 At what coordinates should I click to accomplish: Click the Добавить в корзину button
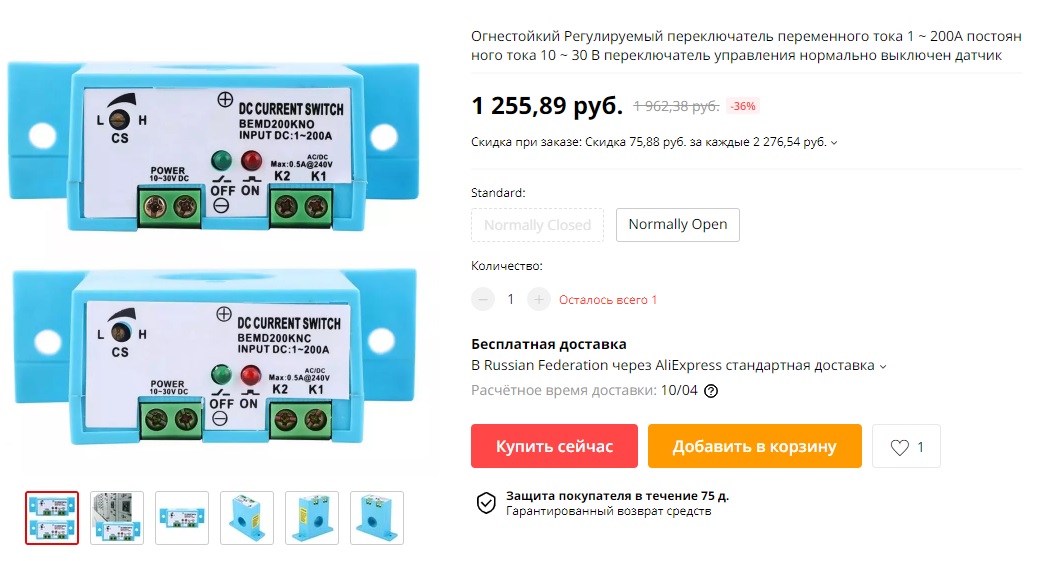pos(755,446)
